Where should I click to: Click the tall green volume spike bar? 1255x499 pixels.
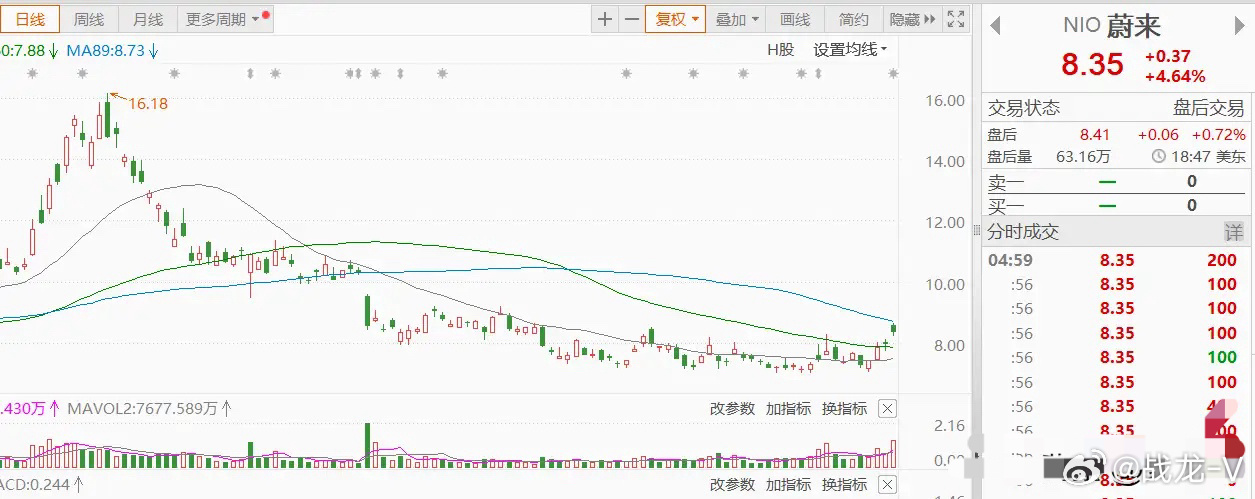[x=367, y=445]
